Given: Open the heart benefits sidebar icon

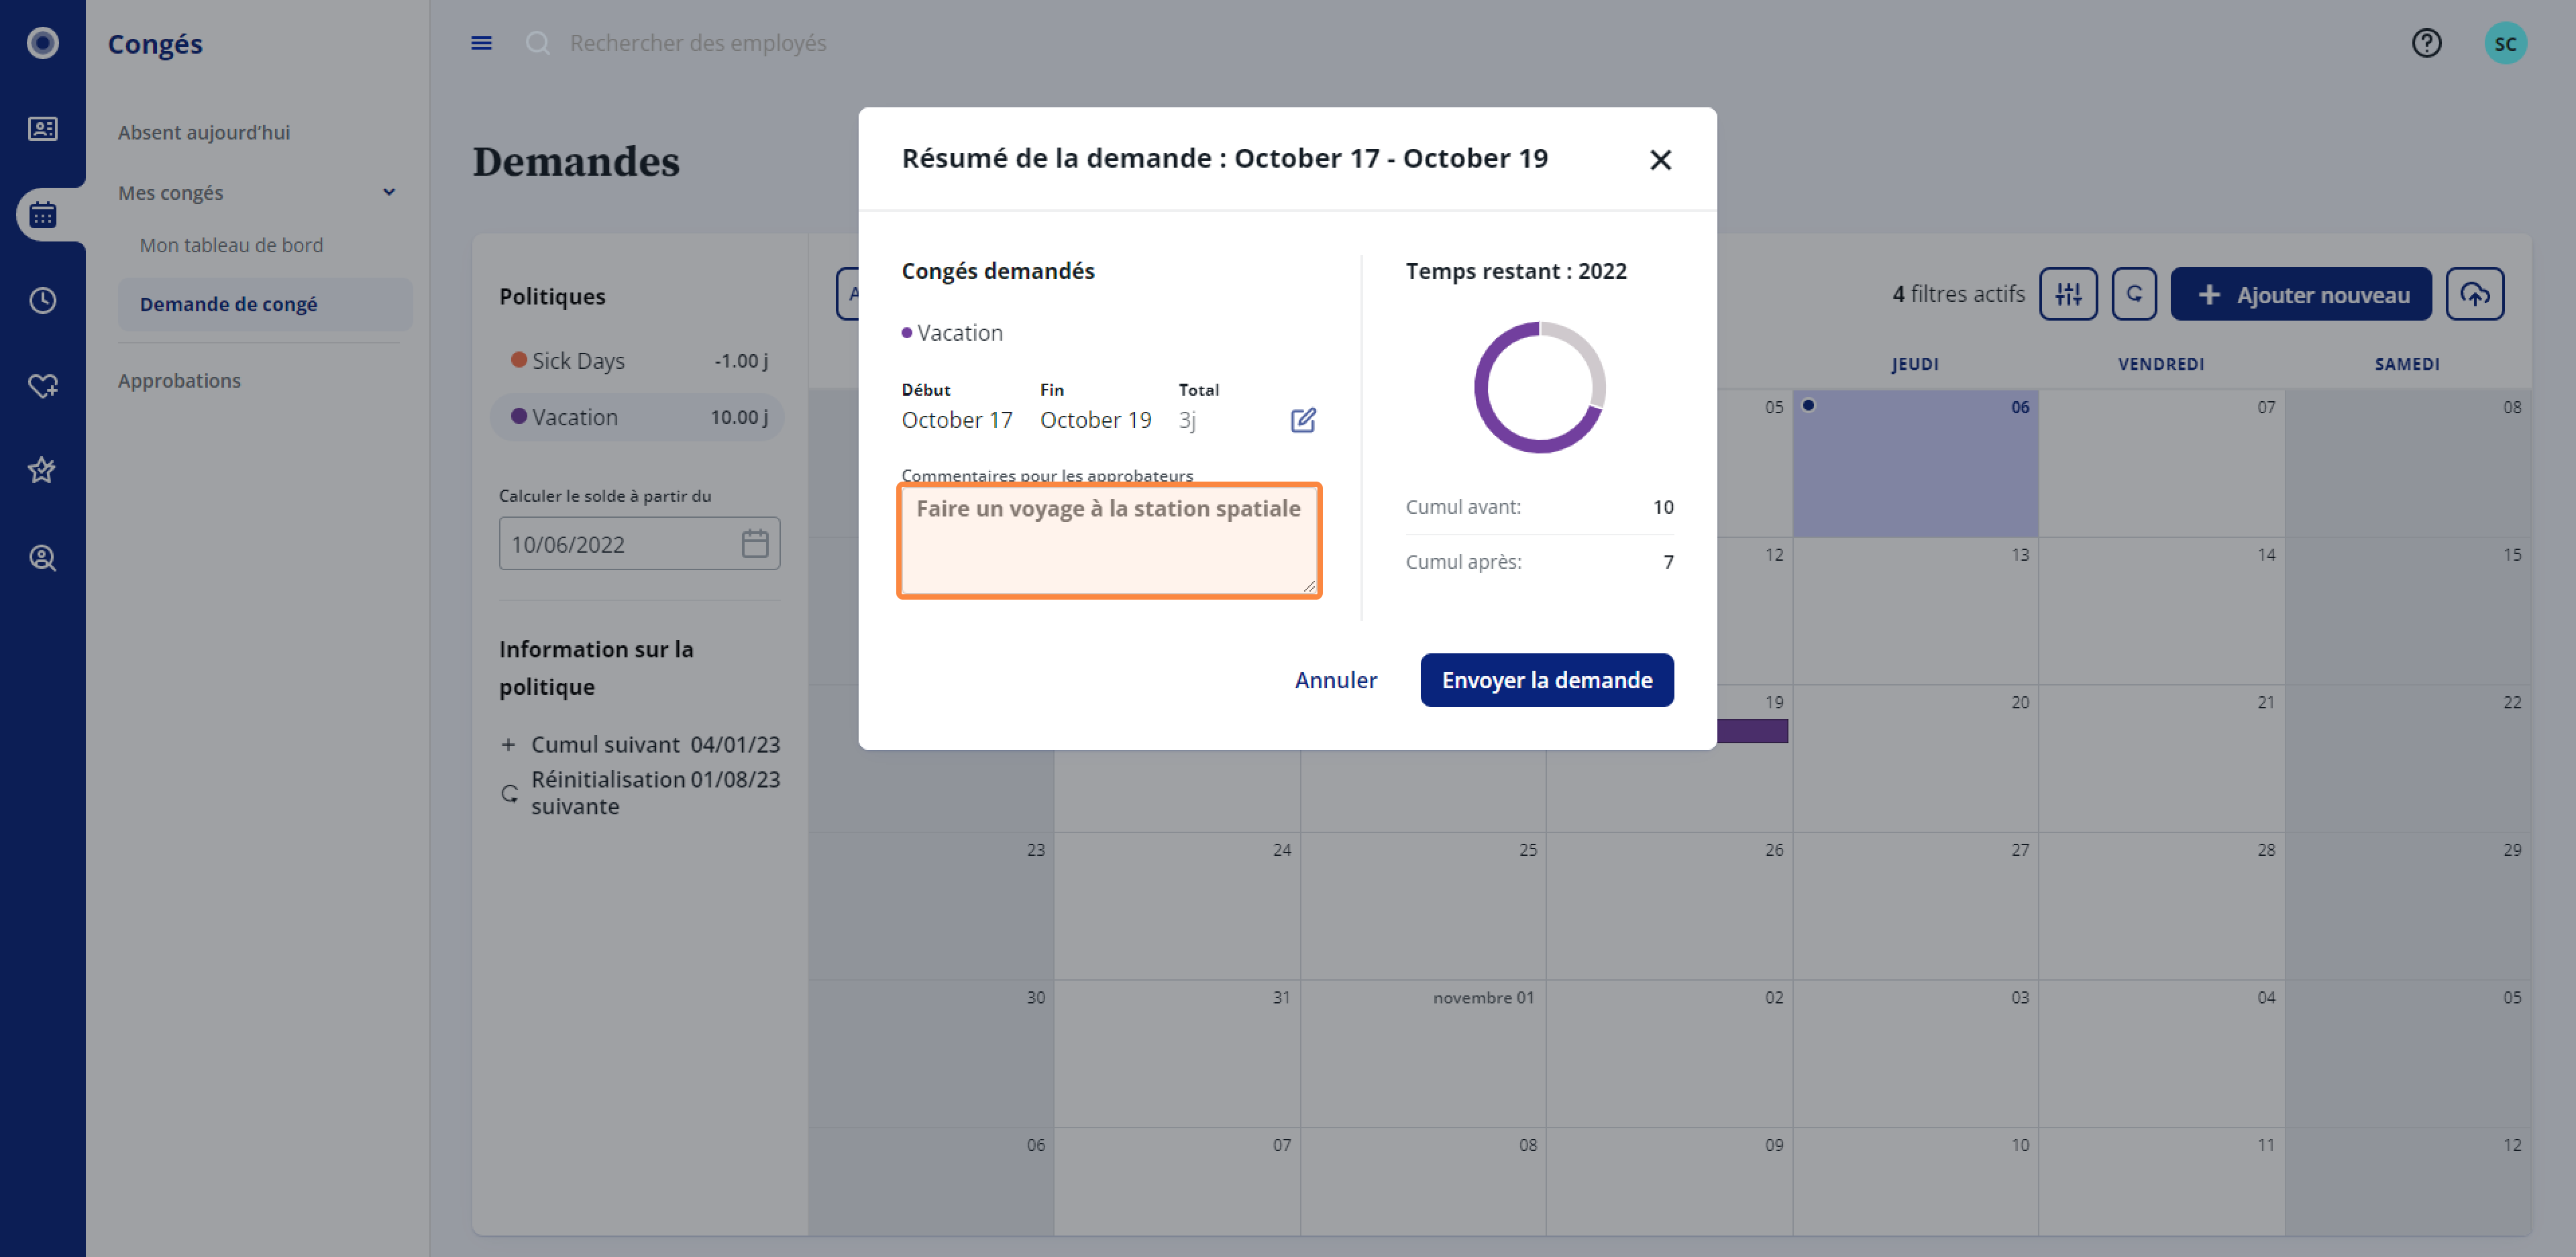Looking at the screenshot, I should [x=42, y=386].
